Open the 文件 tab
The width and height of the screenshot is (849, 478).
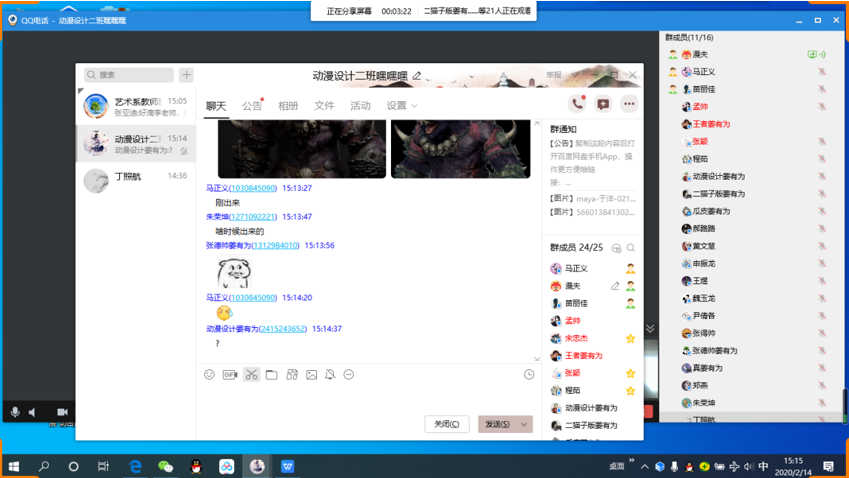[x=324, y=106]
